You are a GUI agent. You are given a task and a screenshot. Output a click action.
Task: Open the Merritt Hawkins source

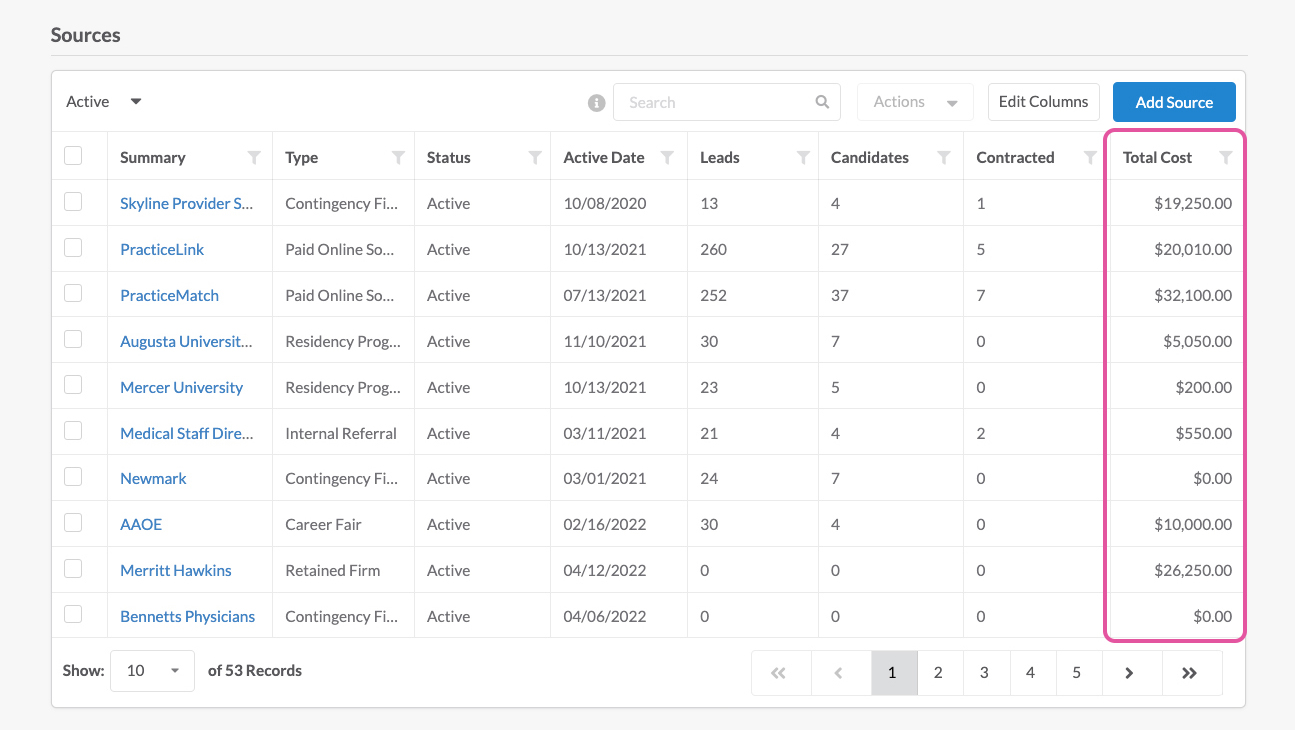pos(176,570)
